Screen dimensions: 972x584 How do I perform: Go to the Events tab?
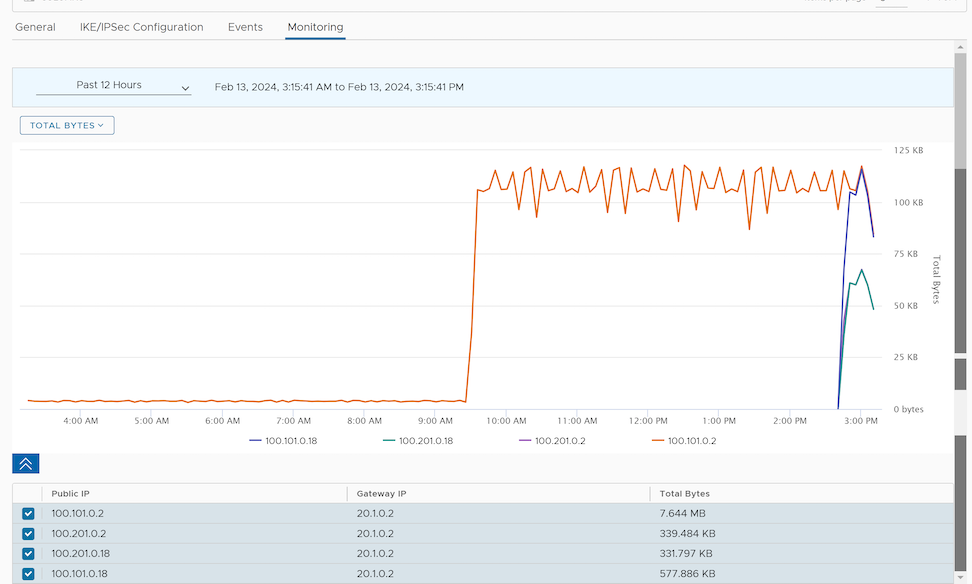point(245,27)
